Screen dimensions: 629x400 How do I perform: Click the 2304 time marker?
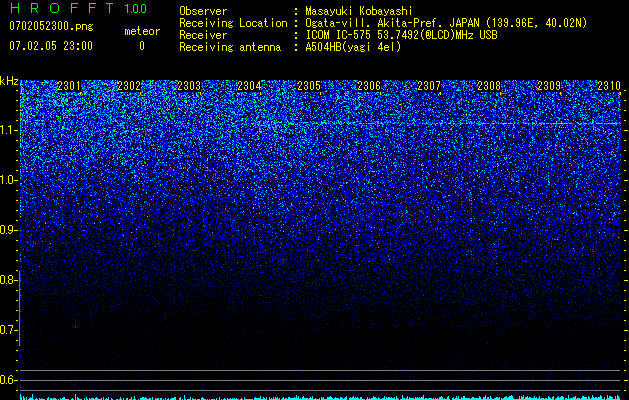(x=249, y=86)
